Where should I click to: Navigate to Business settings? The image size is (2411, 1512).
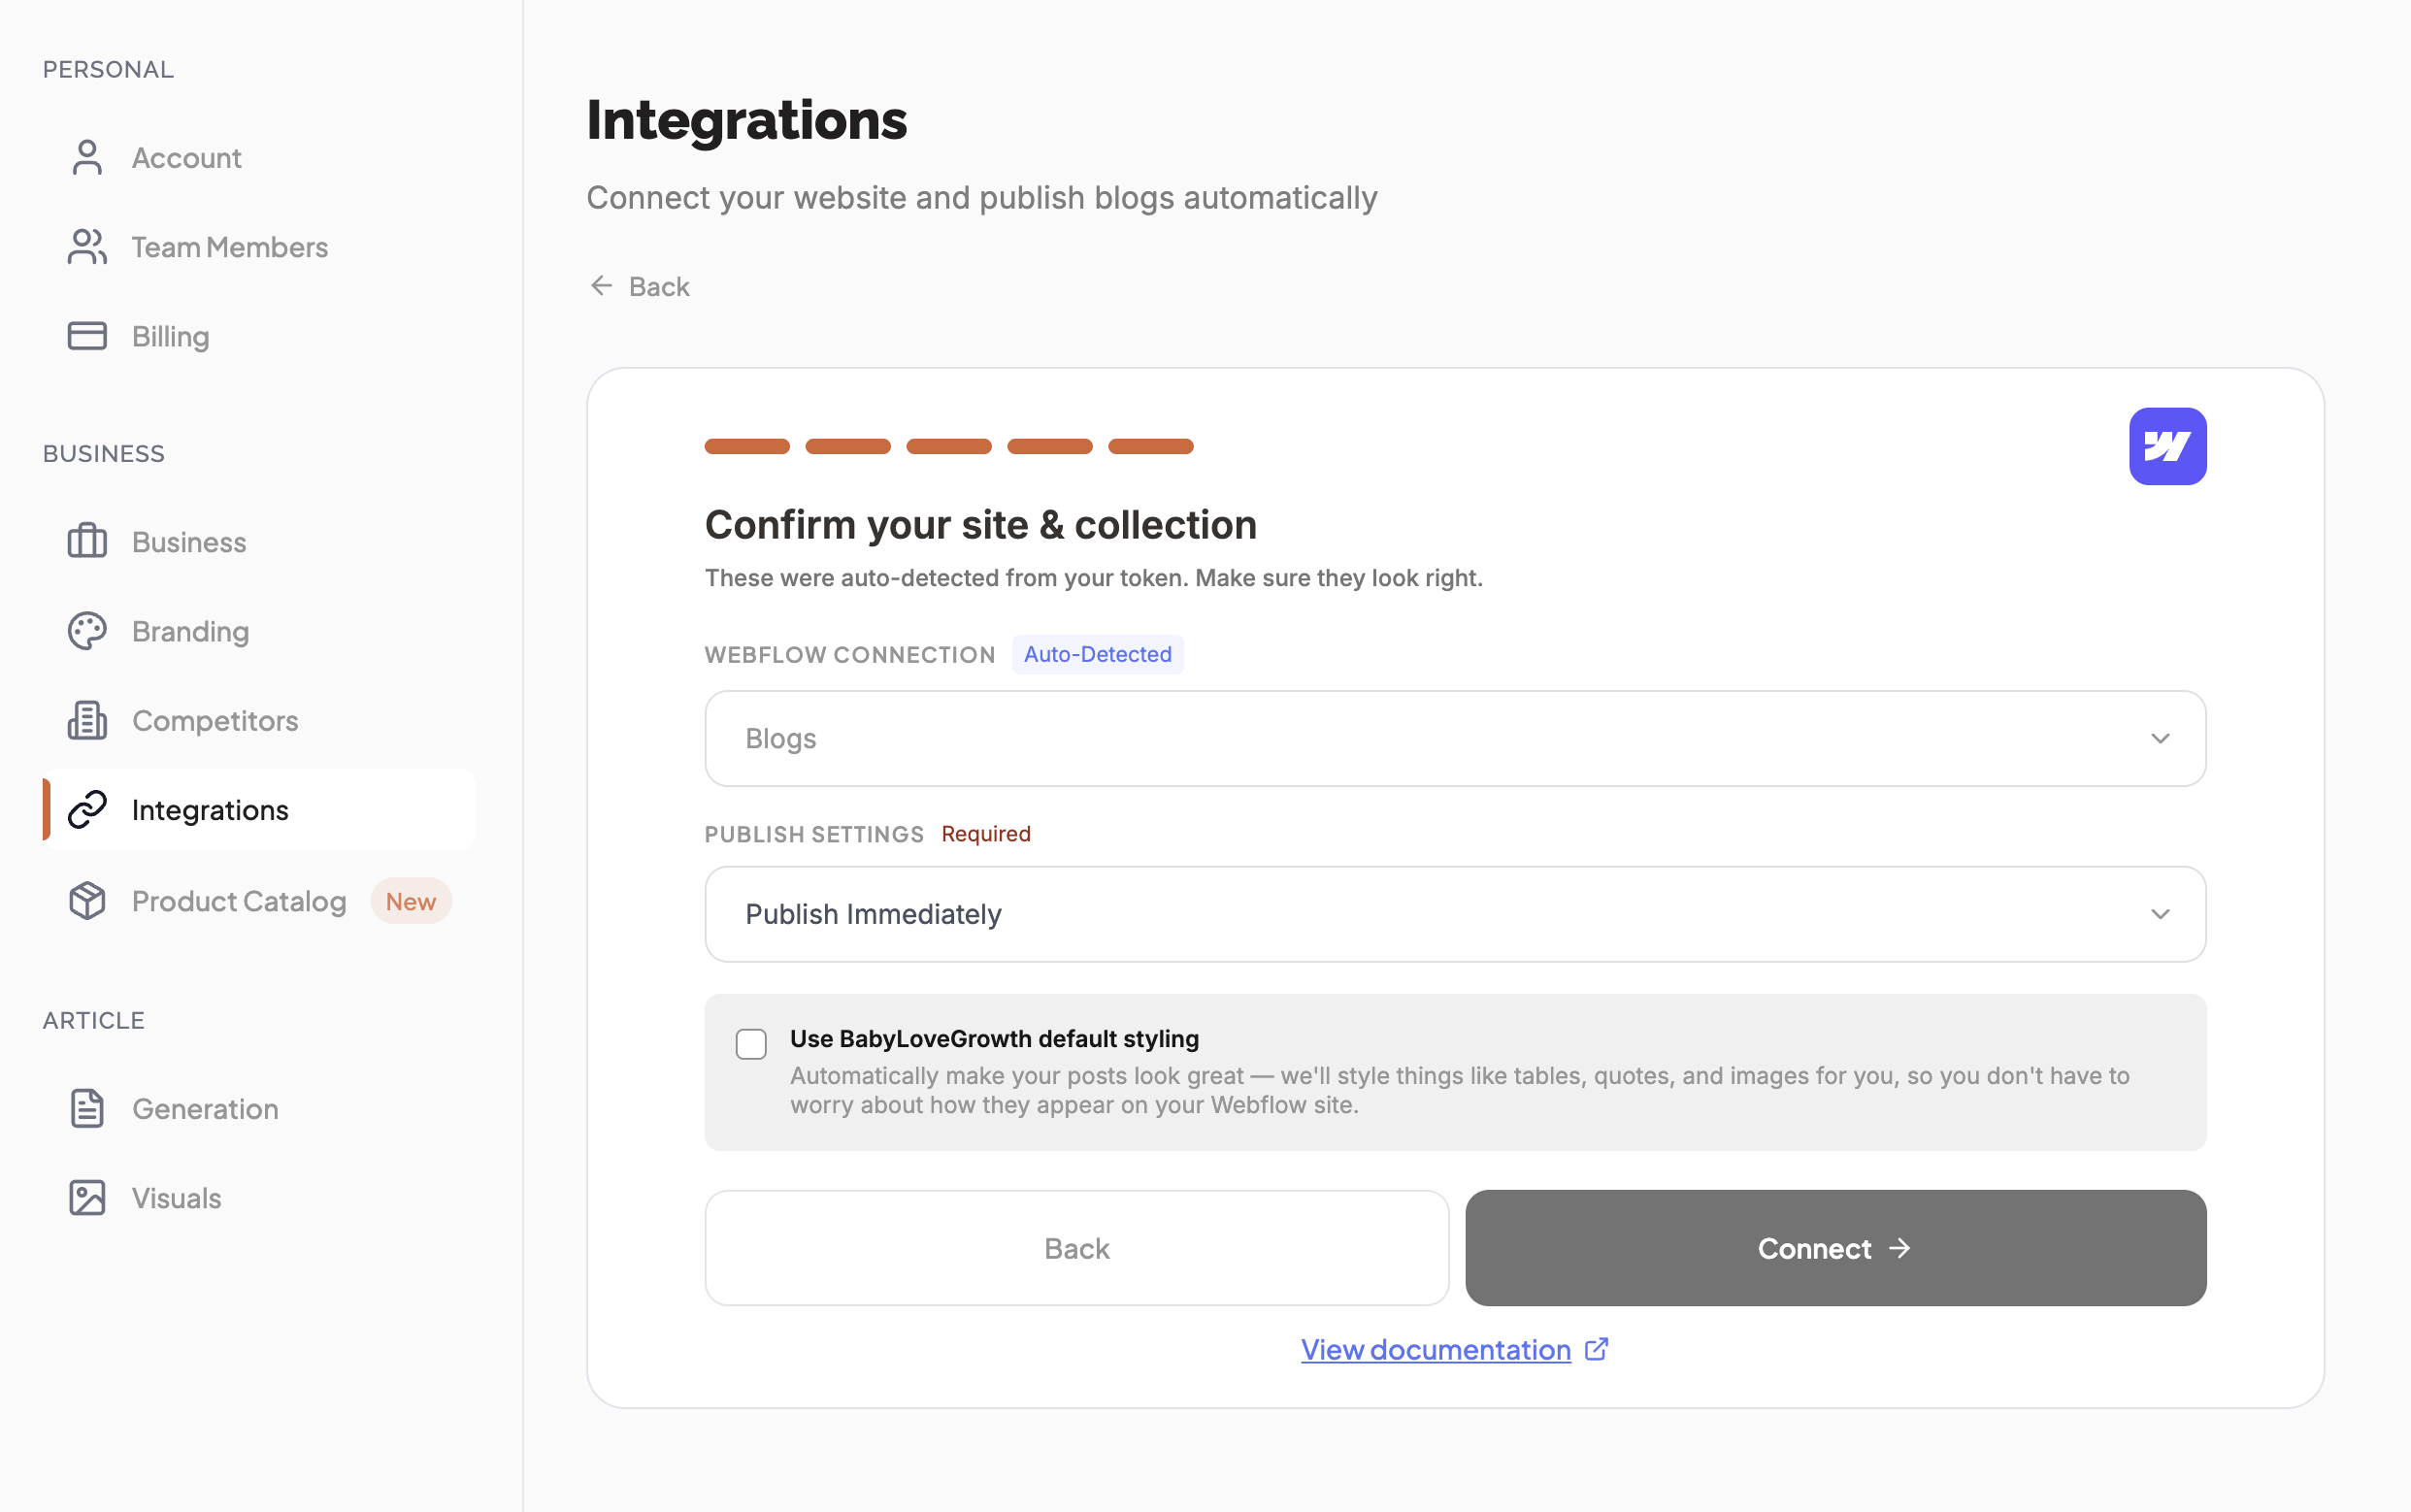click(x=259, y=541)
